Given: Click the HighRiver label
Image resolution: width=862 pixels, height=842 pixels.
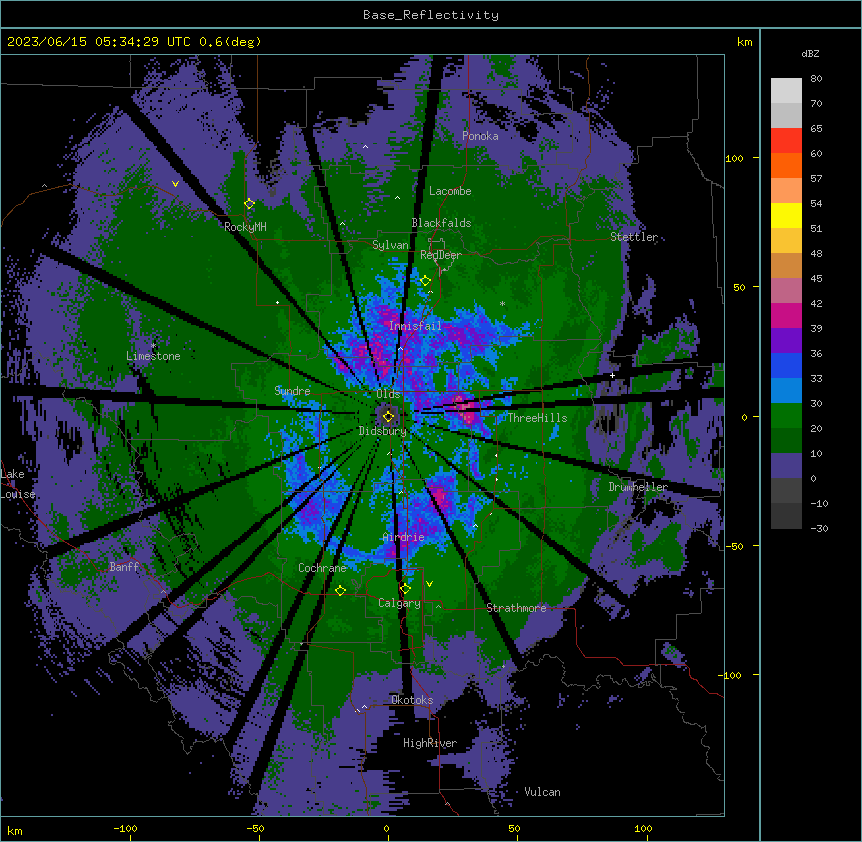Looking at the screenshot, I should point(430,743).
